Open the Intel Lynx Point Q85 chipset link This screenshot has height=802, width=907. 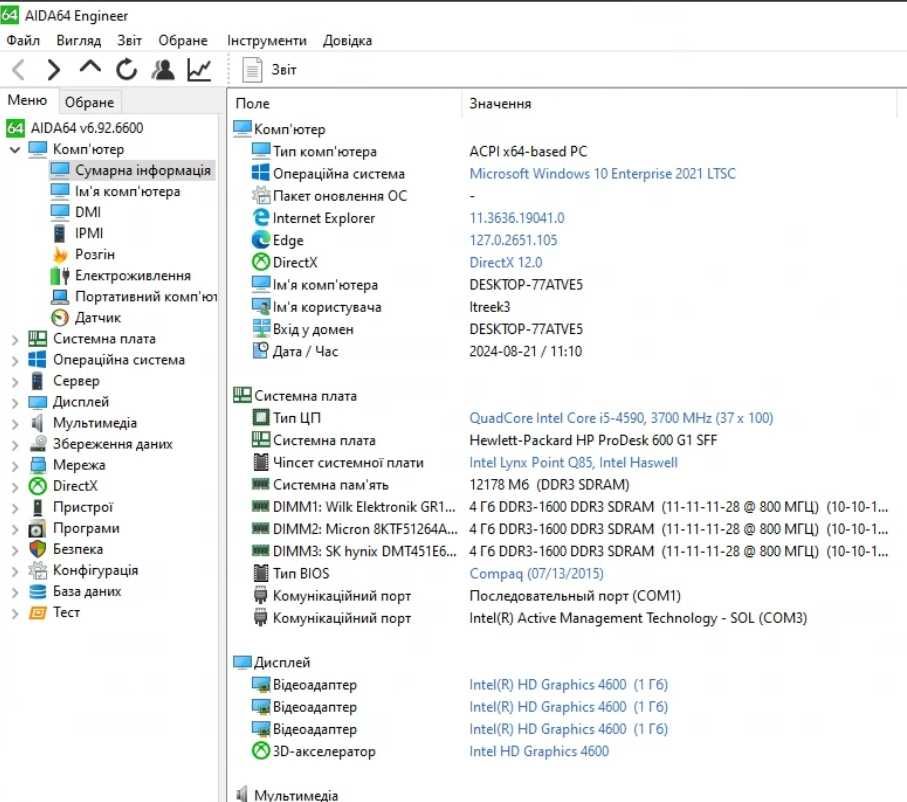573,462
